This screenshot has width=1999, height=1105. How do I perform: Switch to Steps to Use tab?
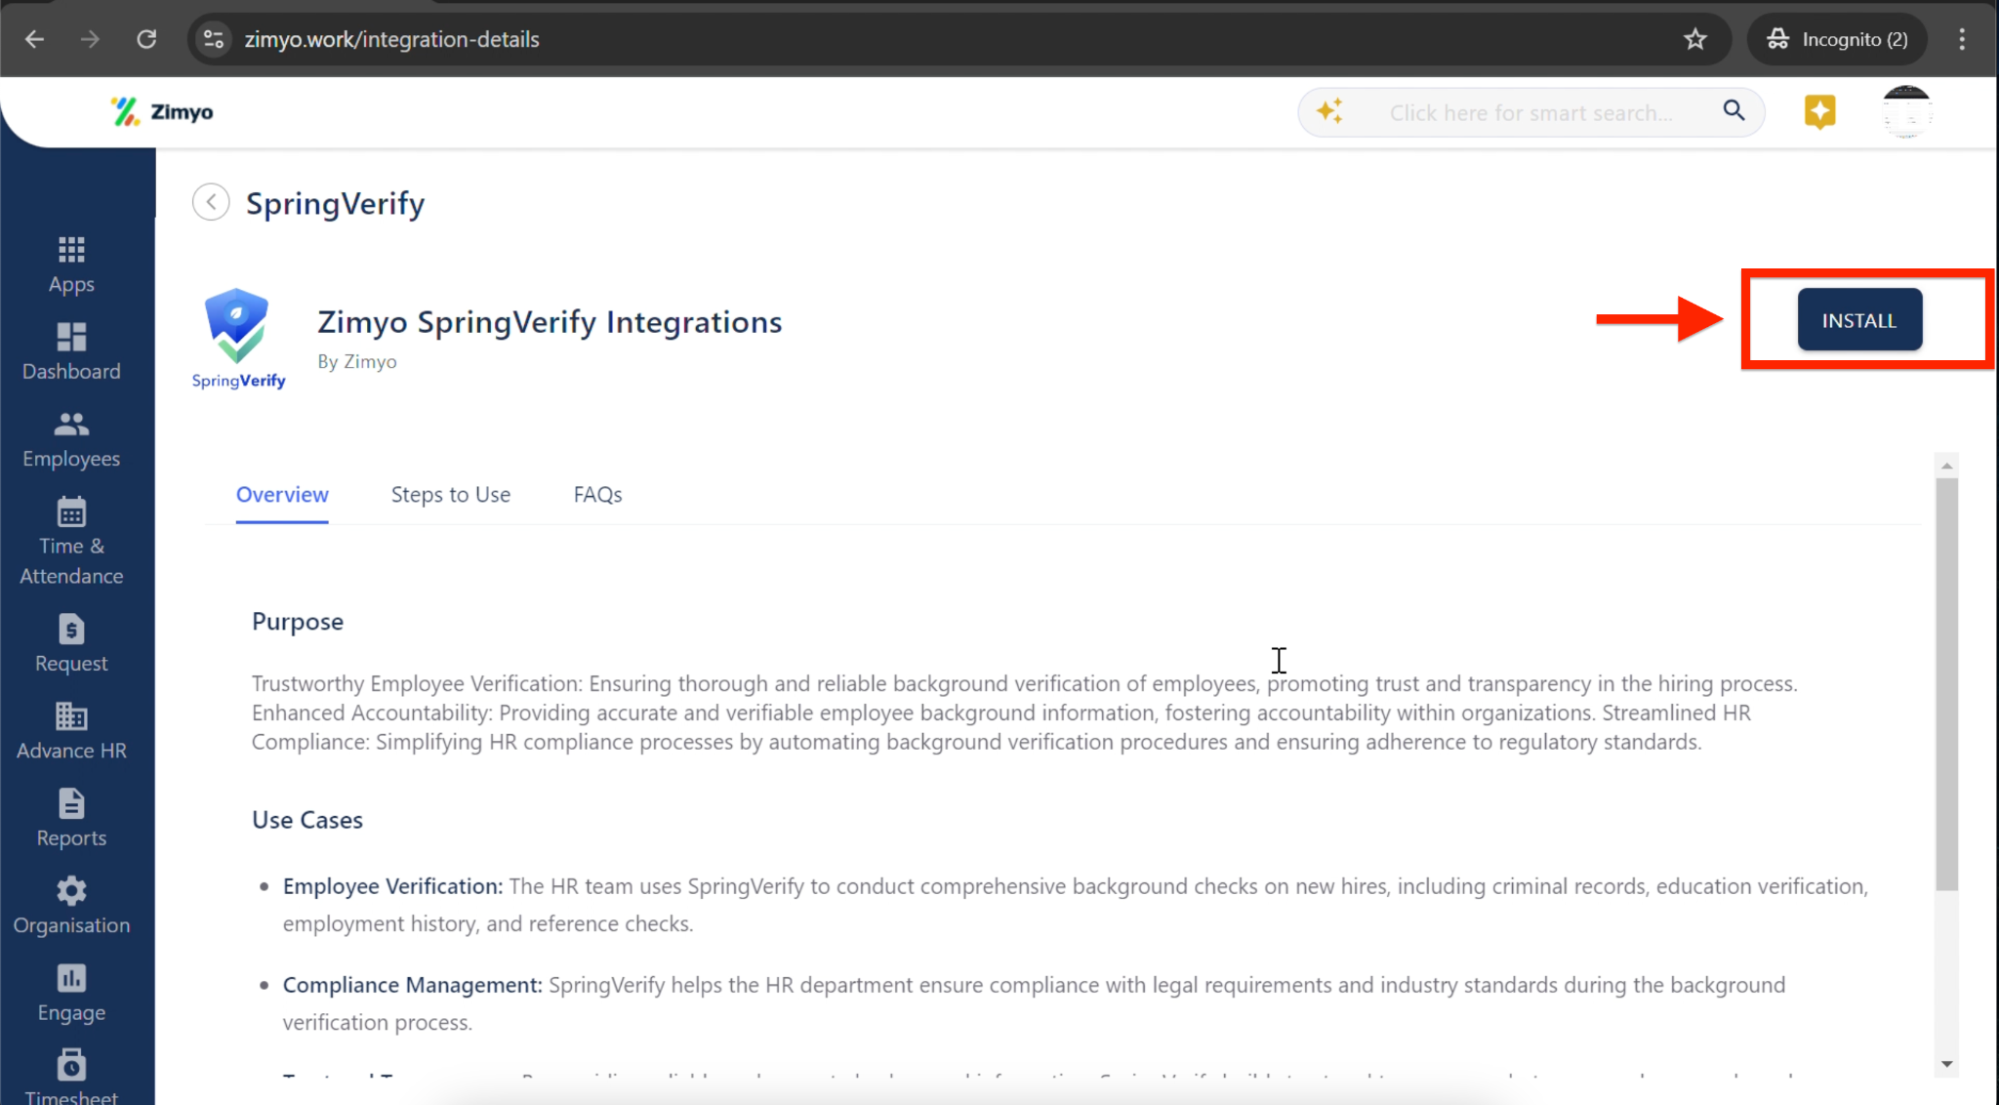(x=450, y=494)
